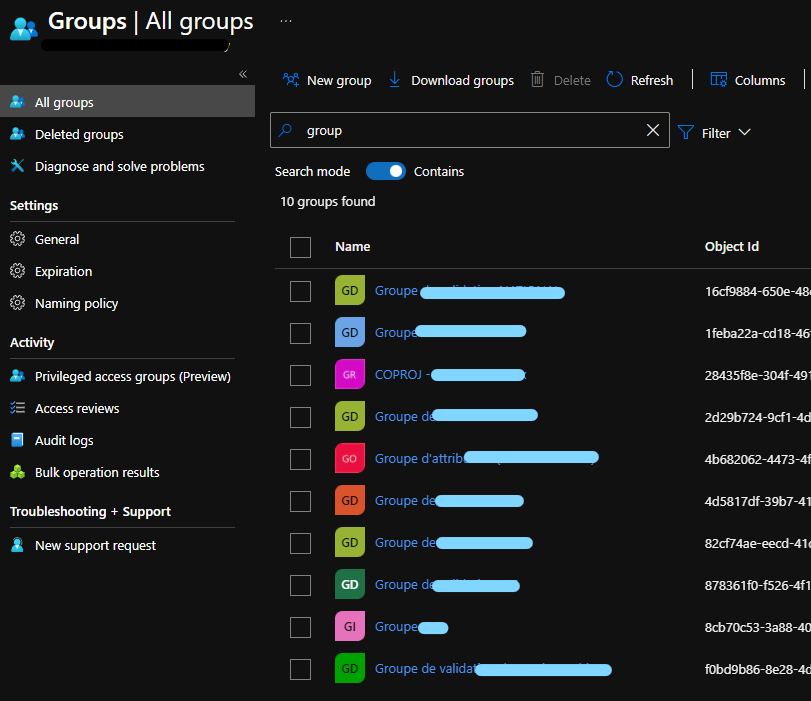Screen dimensions: 811x701
Task: Click the search magnifier icon
Action: [286, 130]
